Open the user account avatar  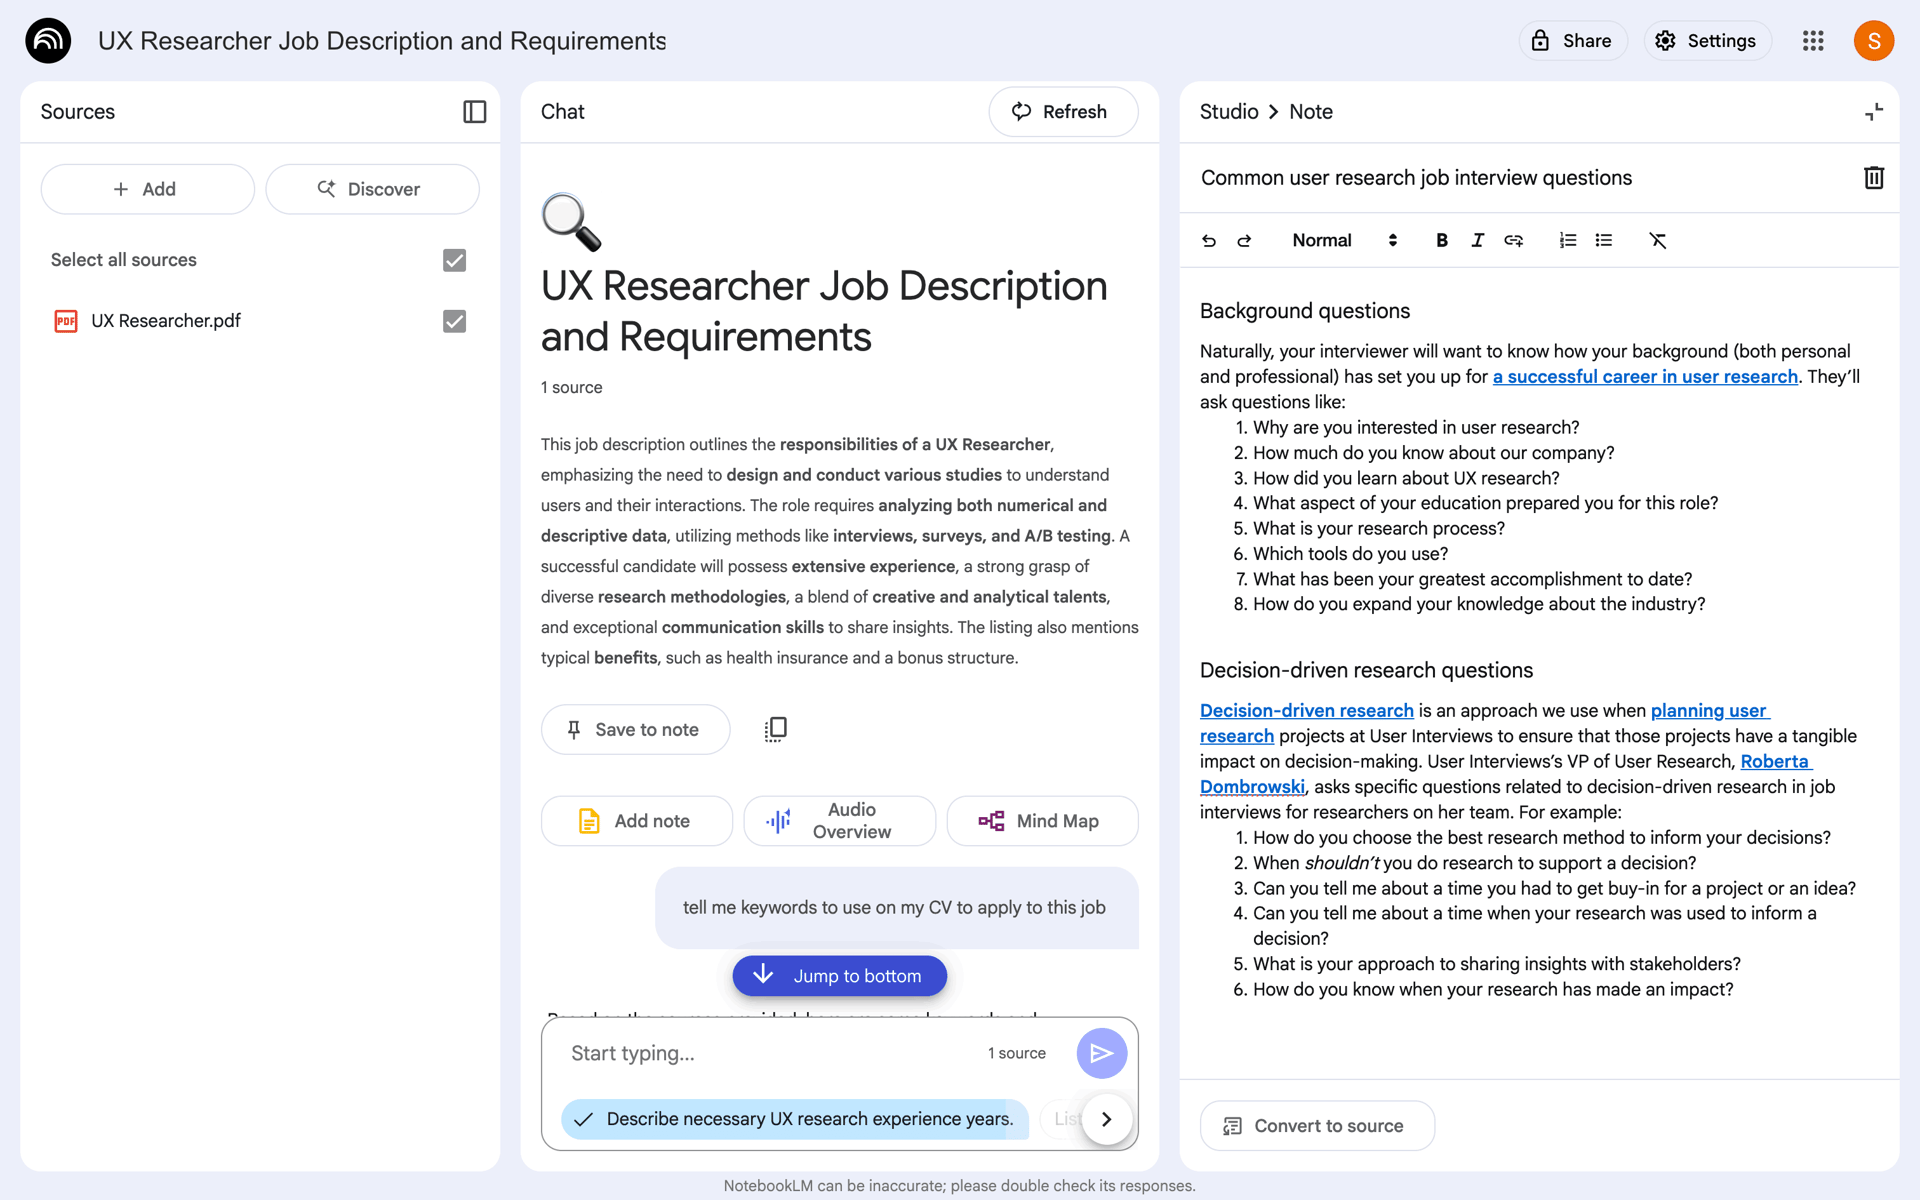(1873, 41)
